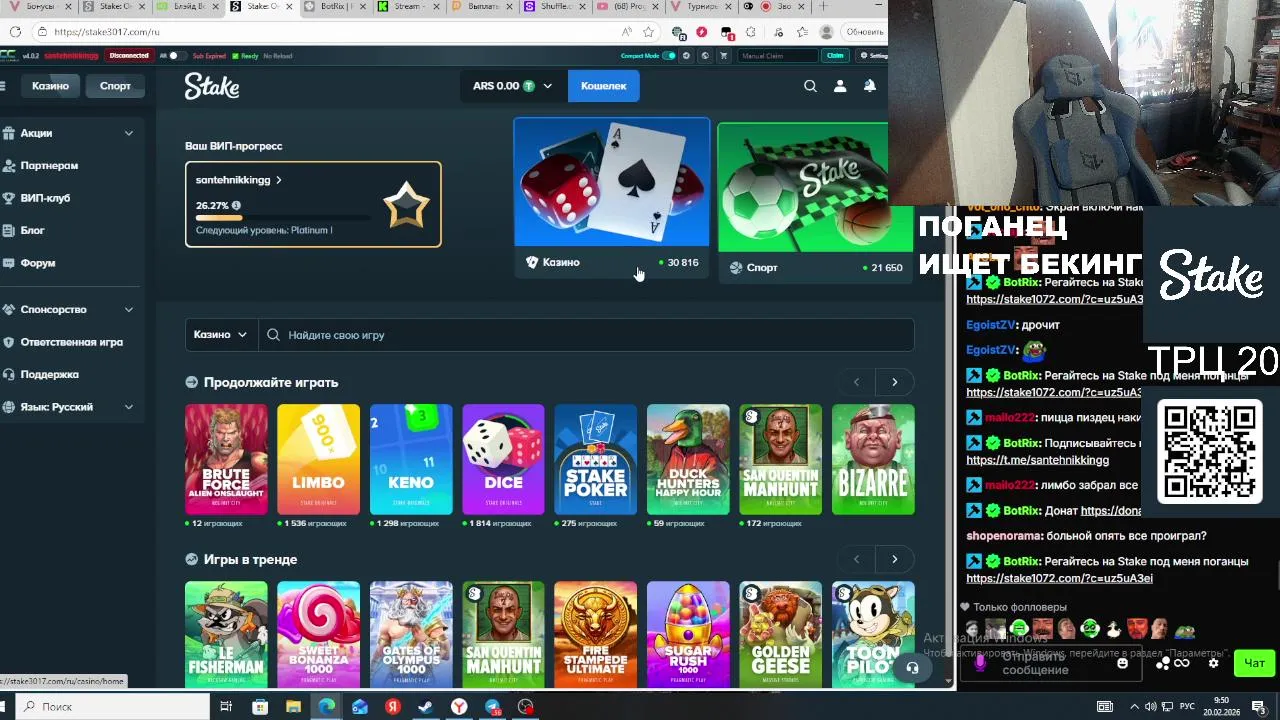Open the user profile icon in header
Viewport: 1280px width, 720px height.
coord(840,86)
